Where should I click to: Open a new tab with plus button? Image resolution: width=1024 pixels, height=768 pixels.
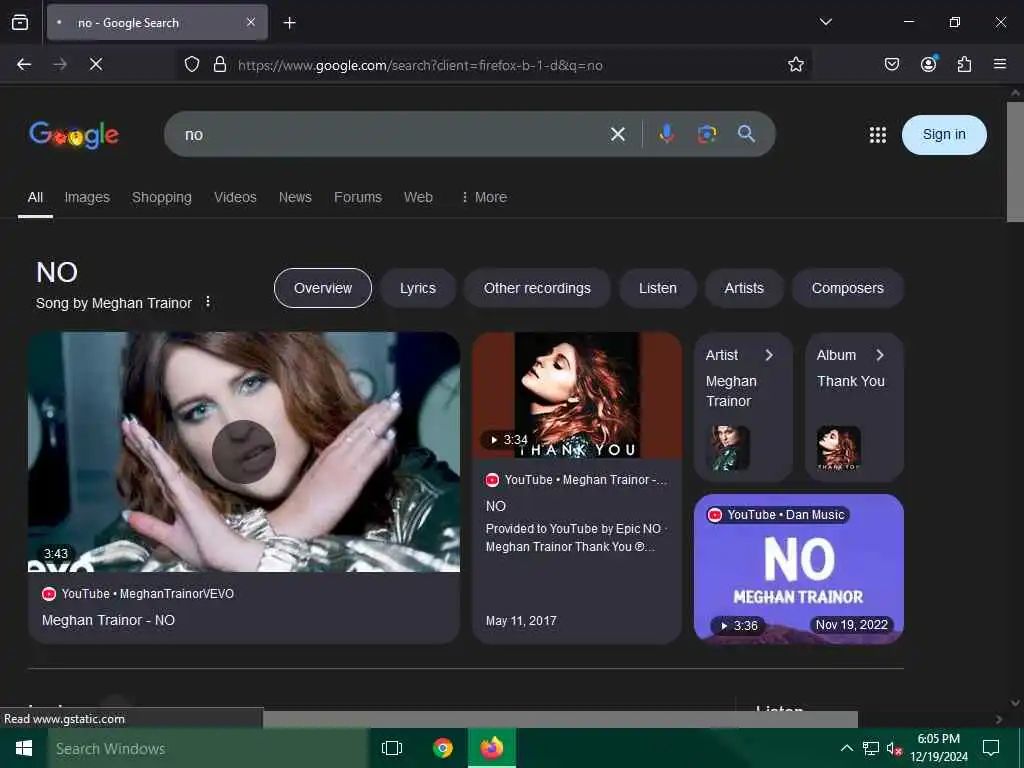289,23
